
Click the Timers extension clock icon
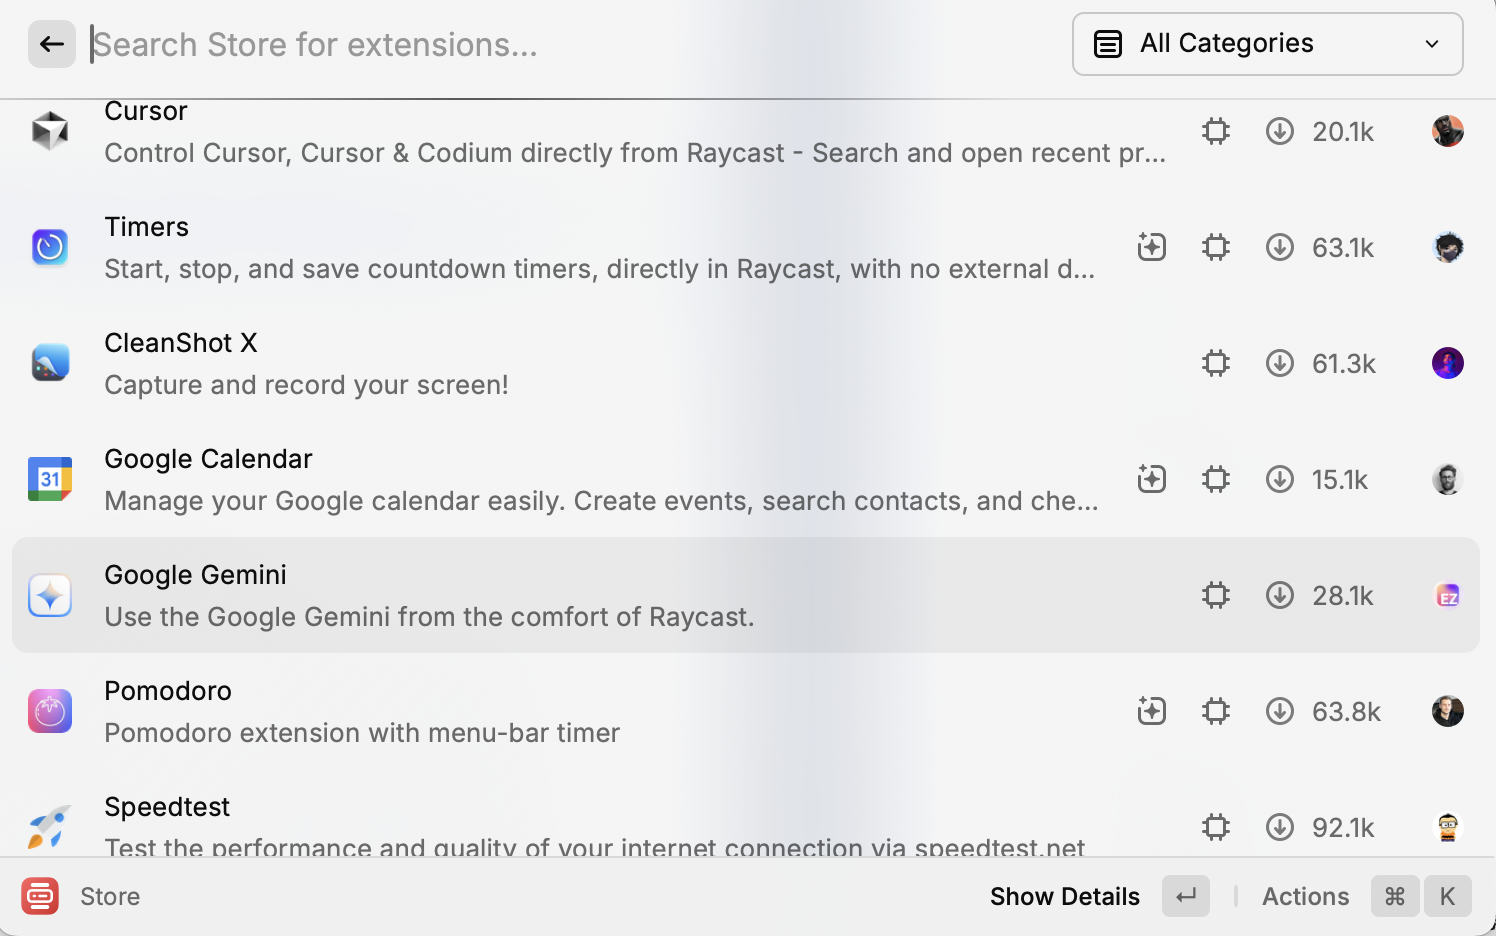[x=50, y=247]
